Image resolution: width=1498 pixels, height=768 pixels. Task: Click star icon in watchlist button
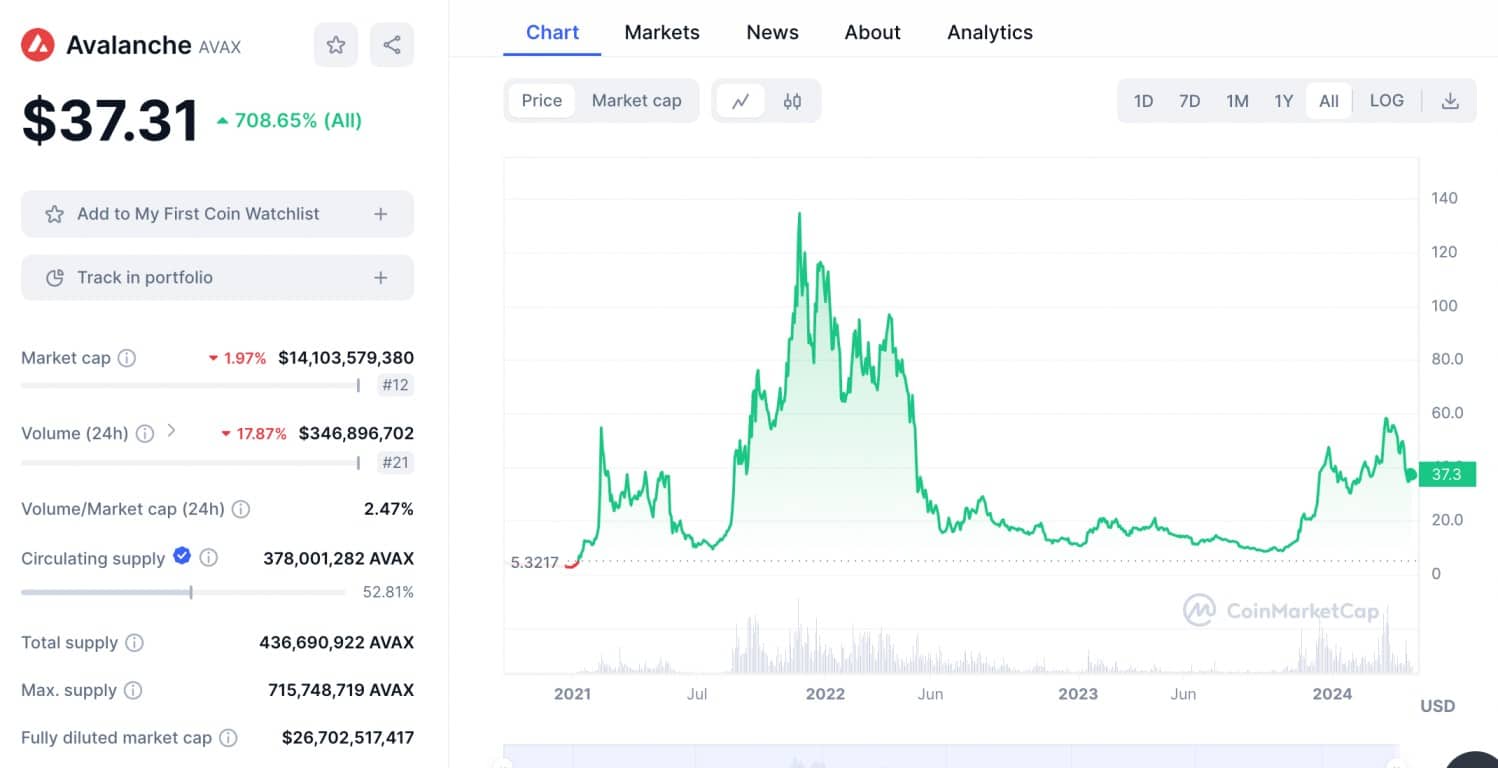point(55,214)
